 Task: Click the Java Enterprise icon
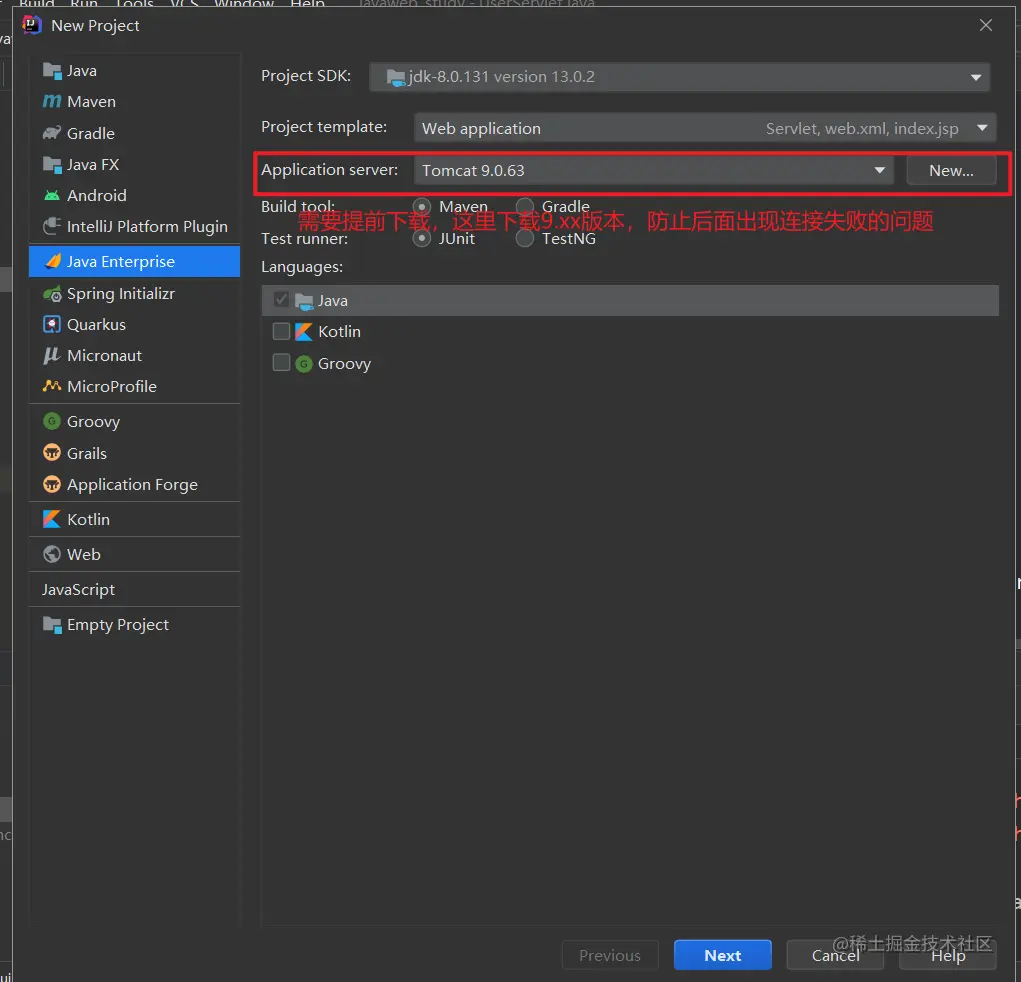53,261
